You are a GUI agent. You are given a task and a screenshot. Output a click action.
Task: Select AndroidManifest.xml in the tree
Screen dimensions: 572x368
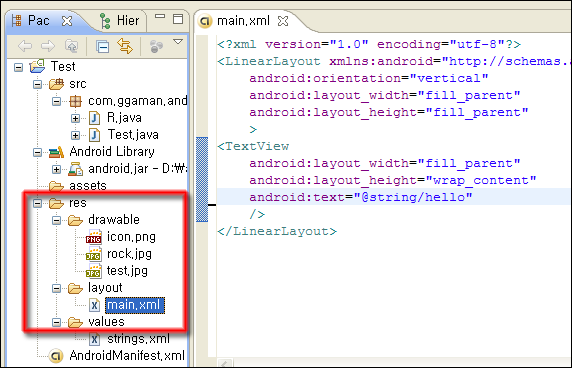[127, 356]
